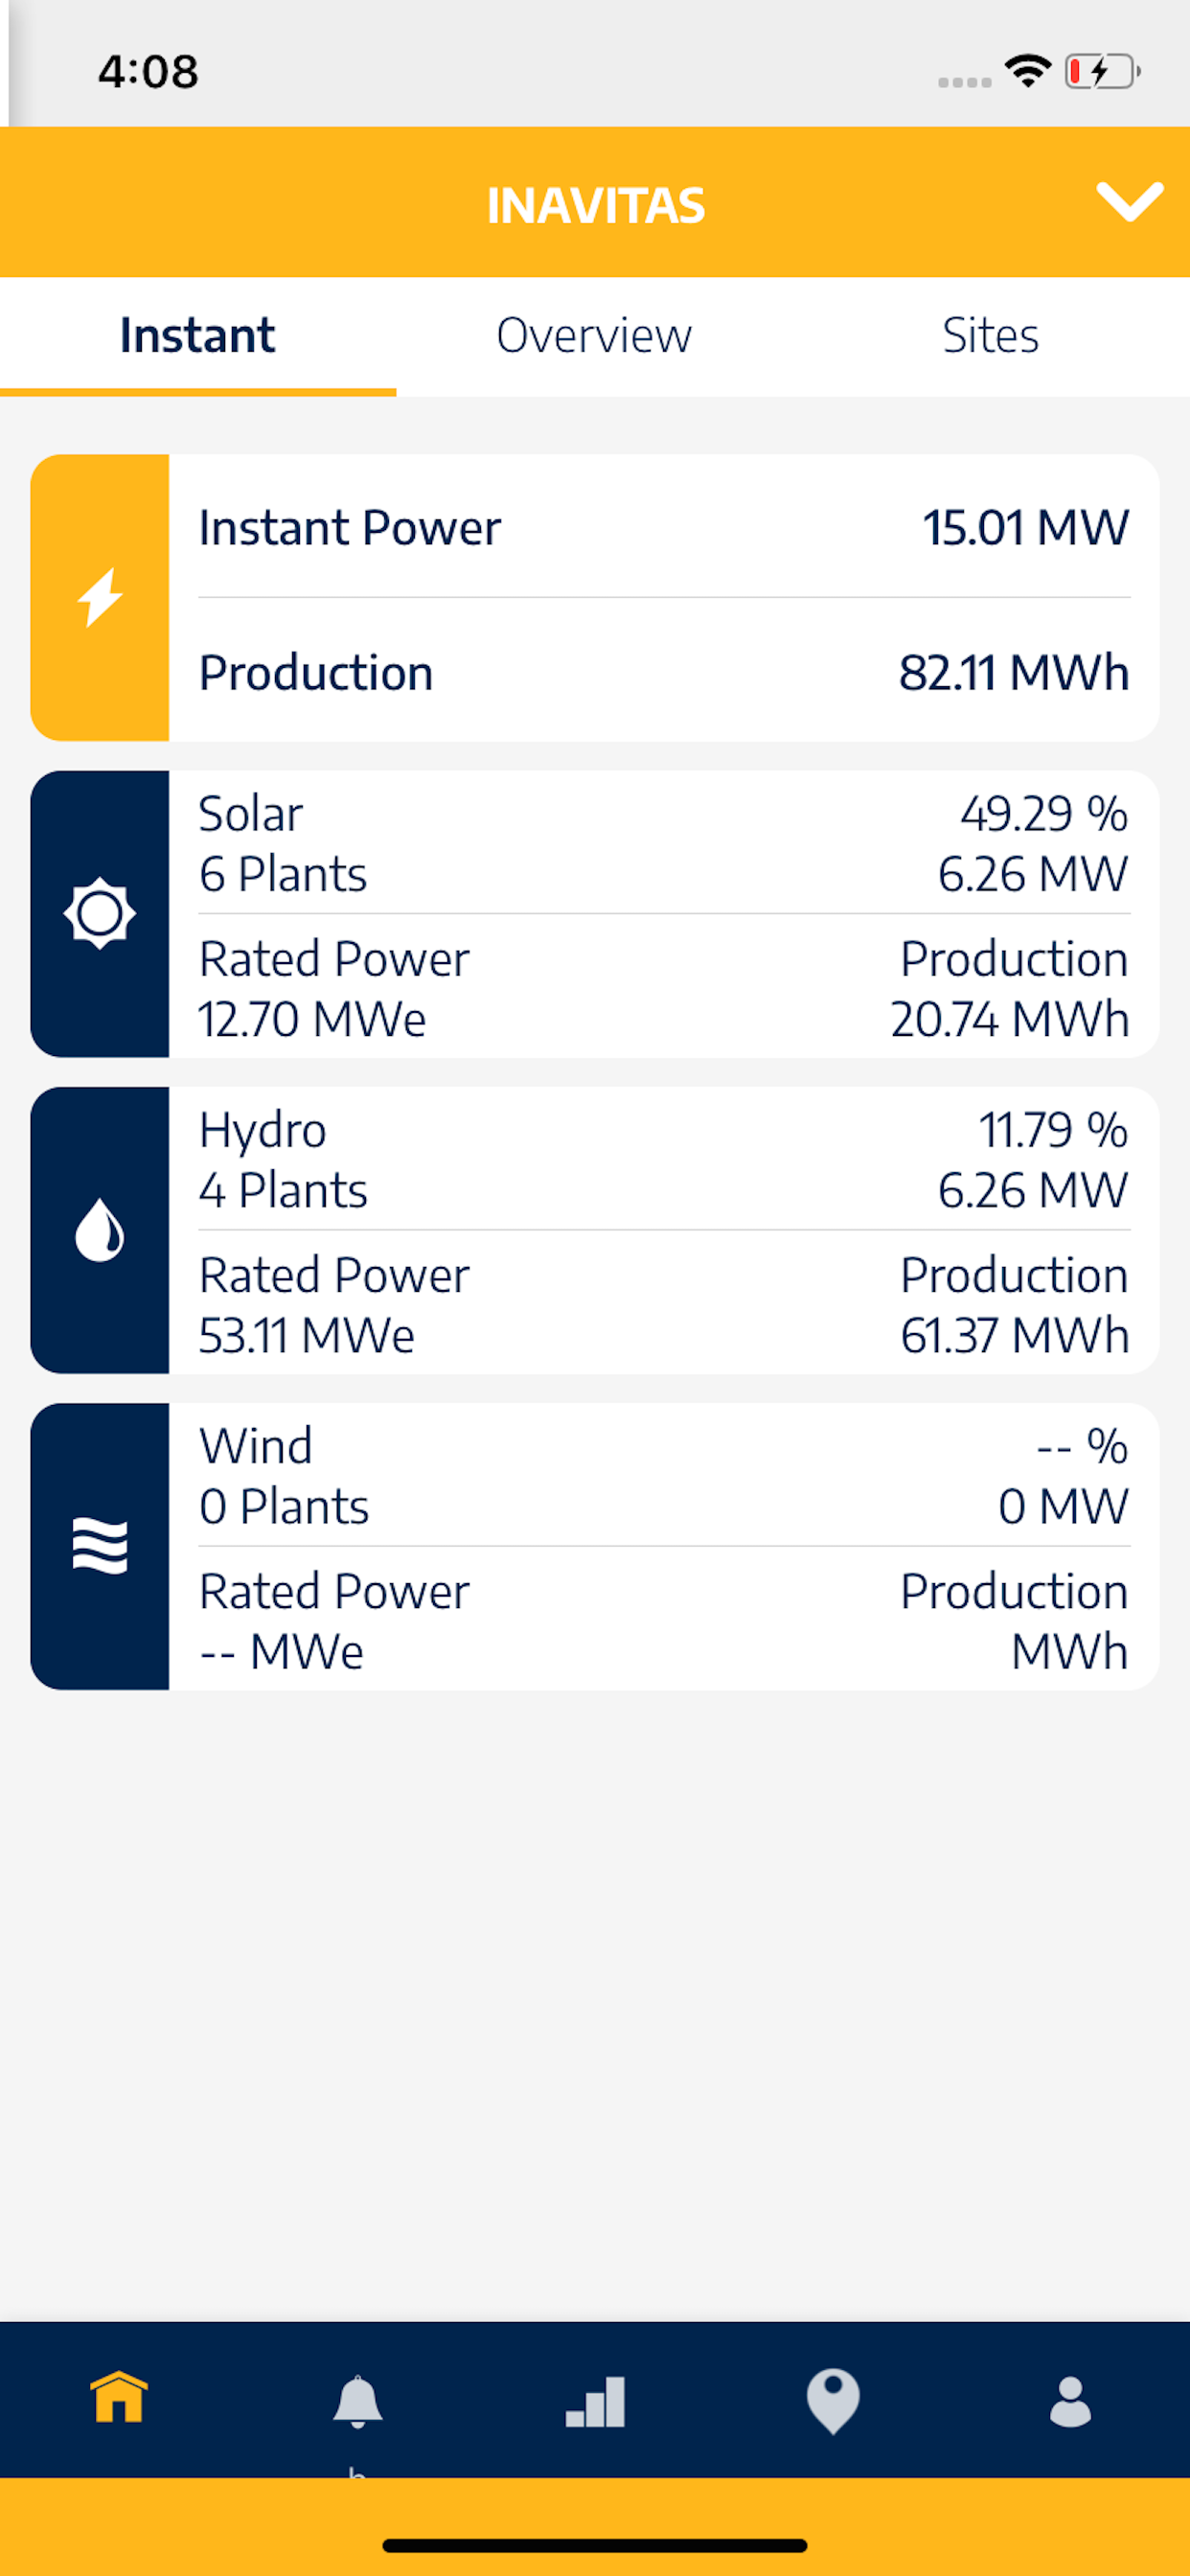Expand the INAVITAS header chevron
1190x2576 pixels.
click(1129, 202)
